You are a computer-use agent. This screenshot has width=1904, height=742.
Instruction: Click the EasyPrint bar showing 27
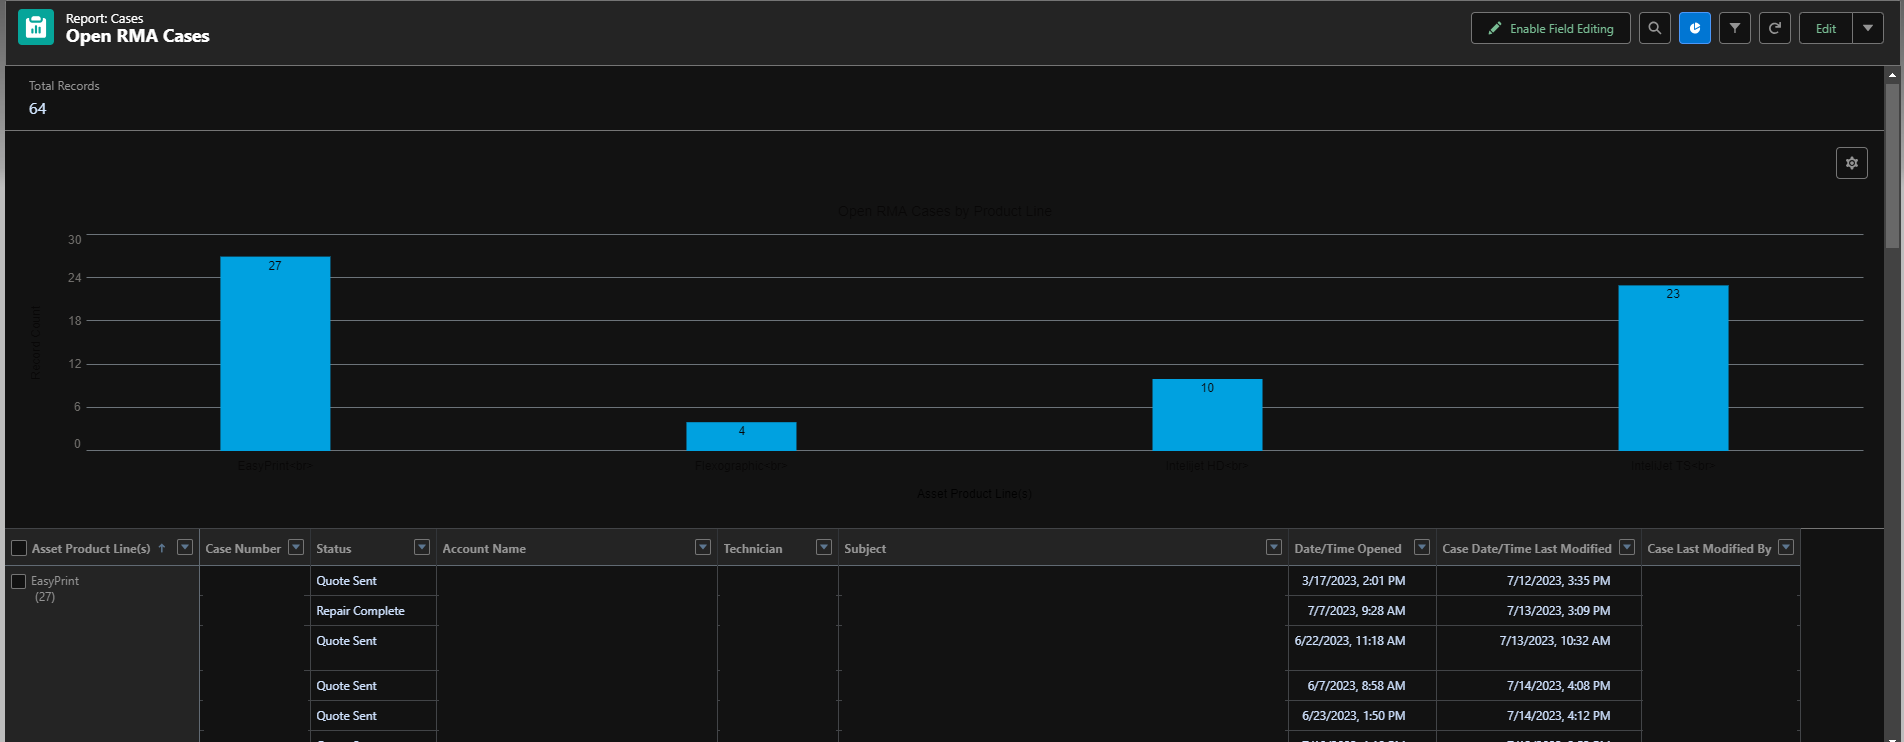click(x=275, y=353)
